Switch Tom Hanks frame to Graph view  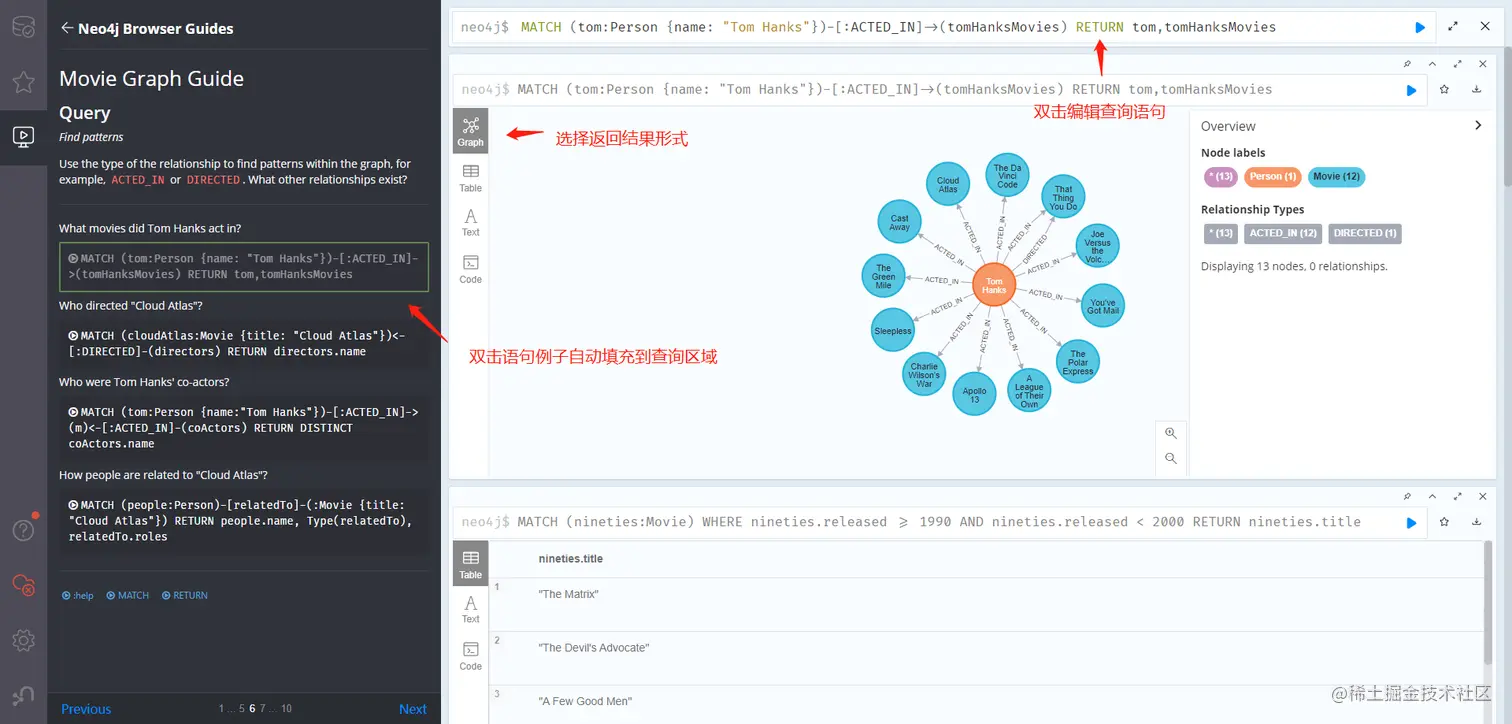pos(470,131)
